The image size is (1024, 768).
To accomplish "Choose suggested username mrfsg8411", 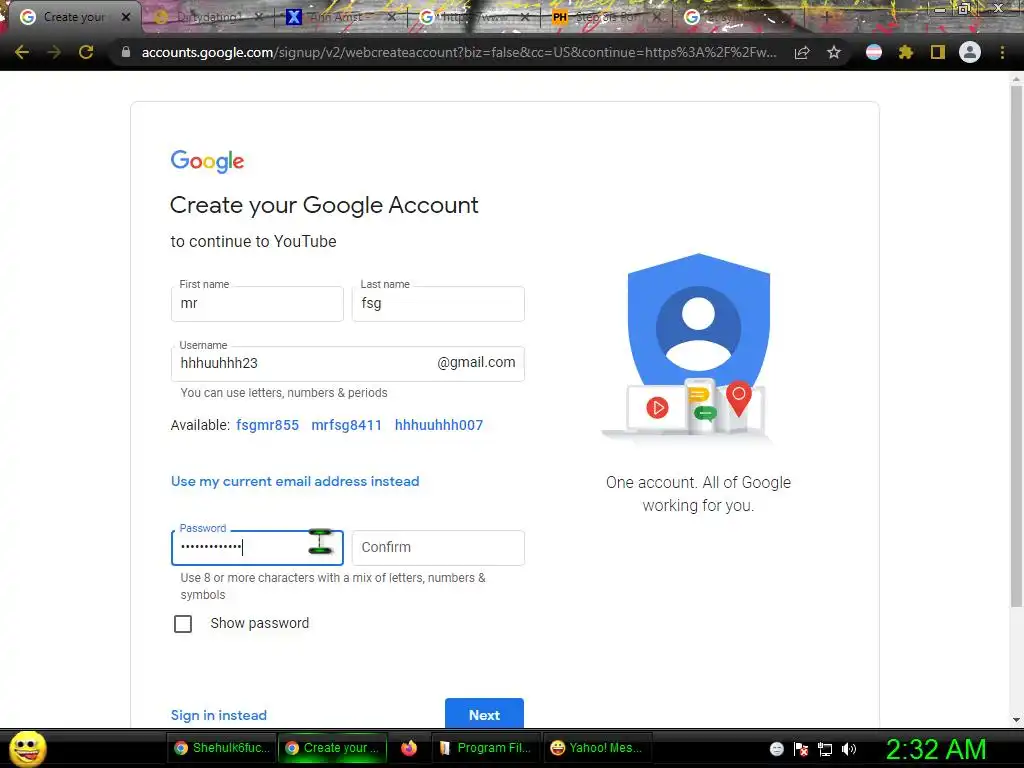I will coord(347,425).
